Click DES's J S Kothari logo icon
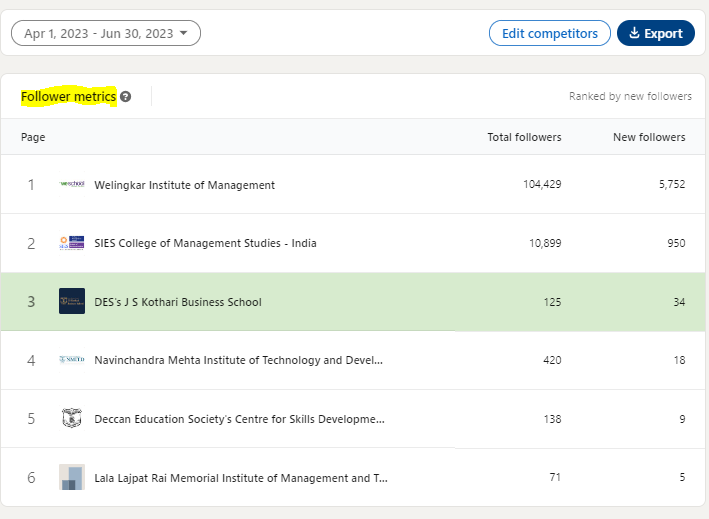The image size is (709, 519). 72,301
